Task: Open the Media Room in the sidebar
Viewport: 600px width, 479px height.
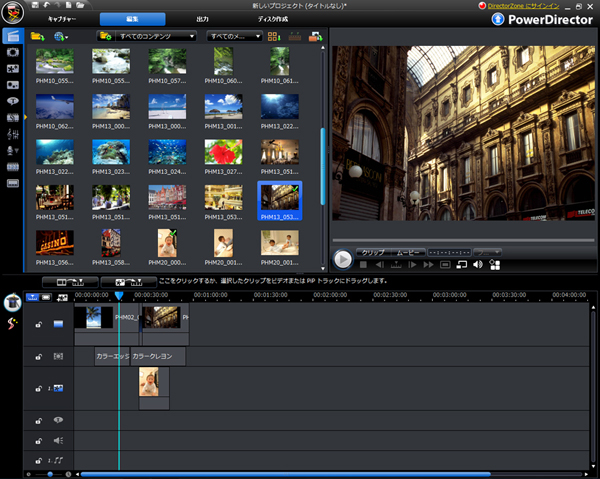Action: 12,36
